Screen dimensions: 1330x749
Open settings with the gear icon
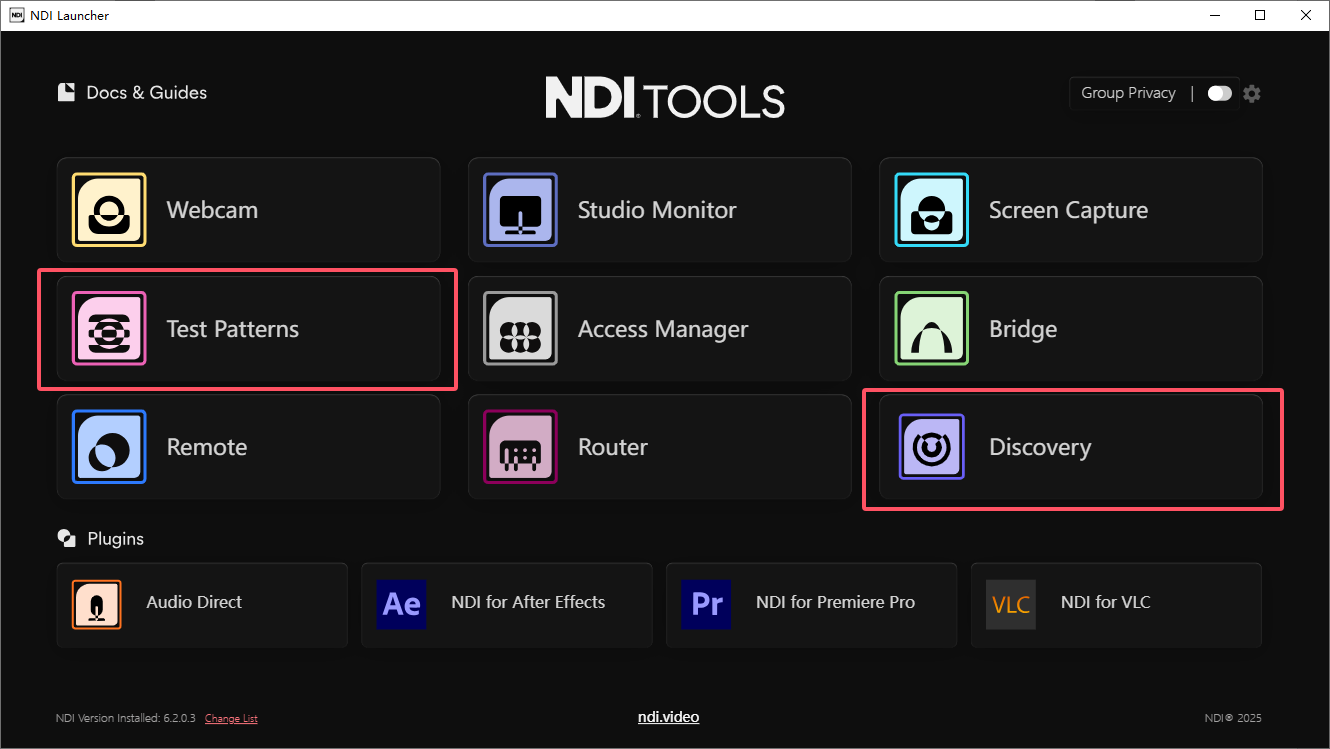pyautogui.click(x=1252, y=94)
